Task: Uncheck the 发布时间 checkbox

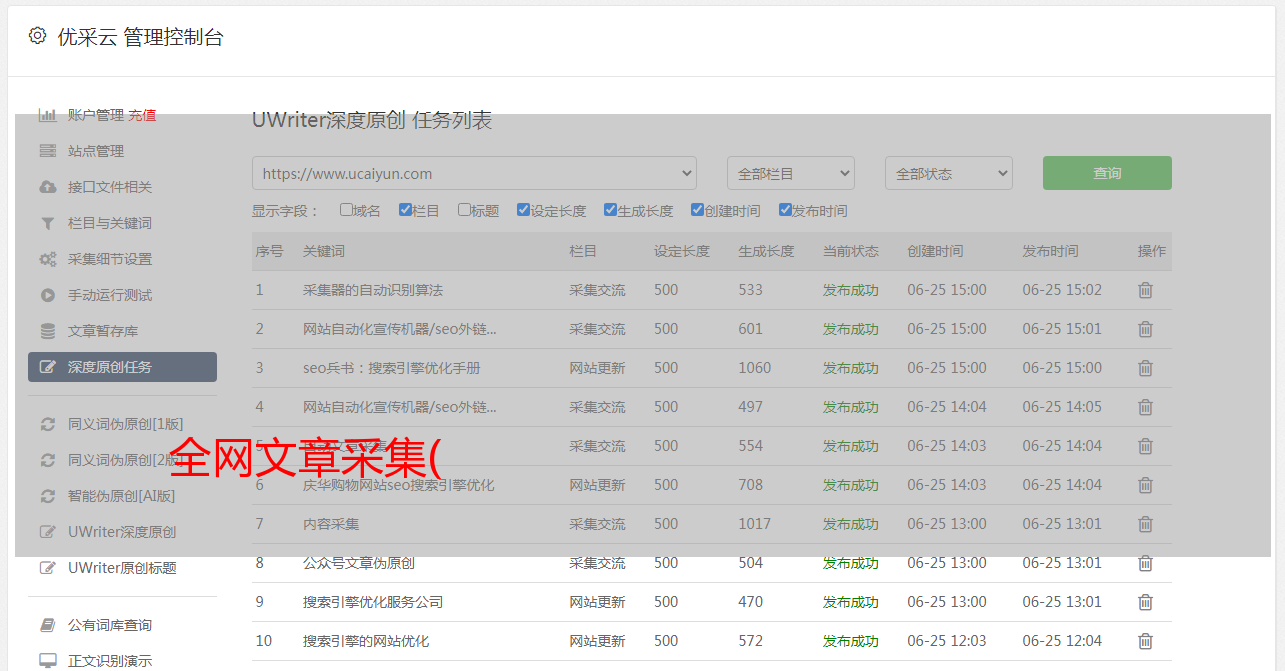Action: point(785,210)
